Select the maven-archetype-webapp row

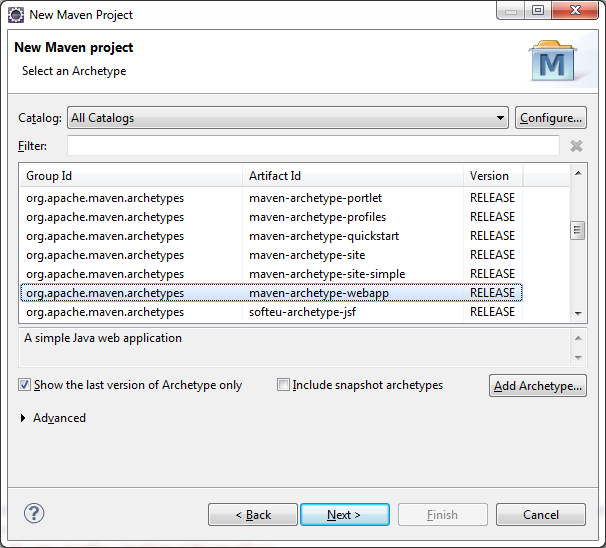point(271,293)
